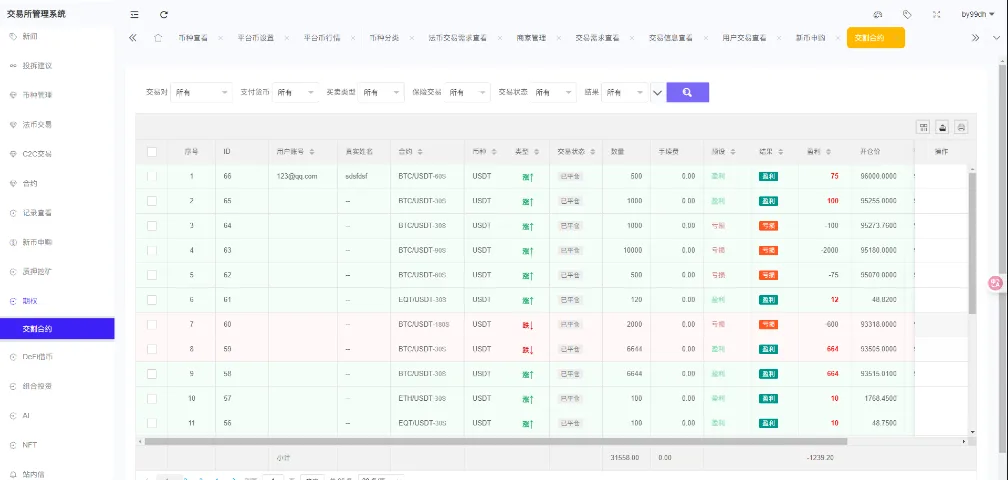This screenshot has width=1008, height=480.
Task: Click the tag icon in the header
Action: tap(907, 14)
